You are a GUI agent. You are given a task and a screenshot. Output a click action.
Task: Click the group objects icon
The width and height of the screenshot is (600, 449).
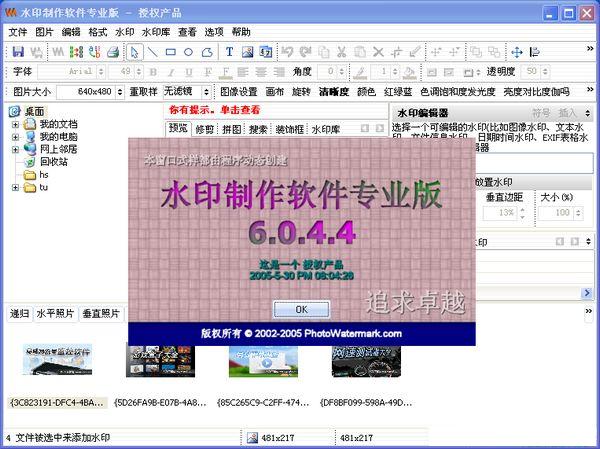(476, 52)
